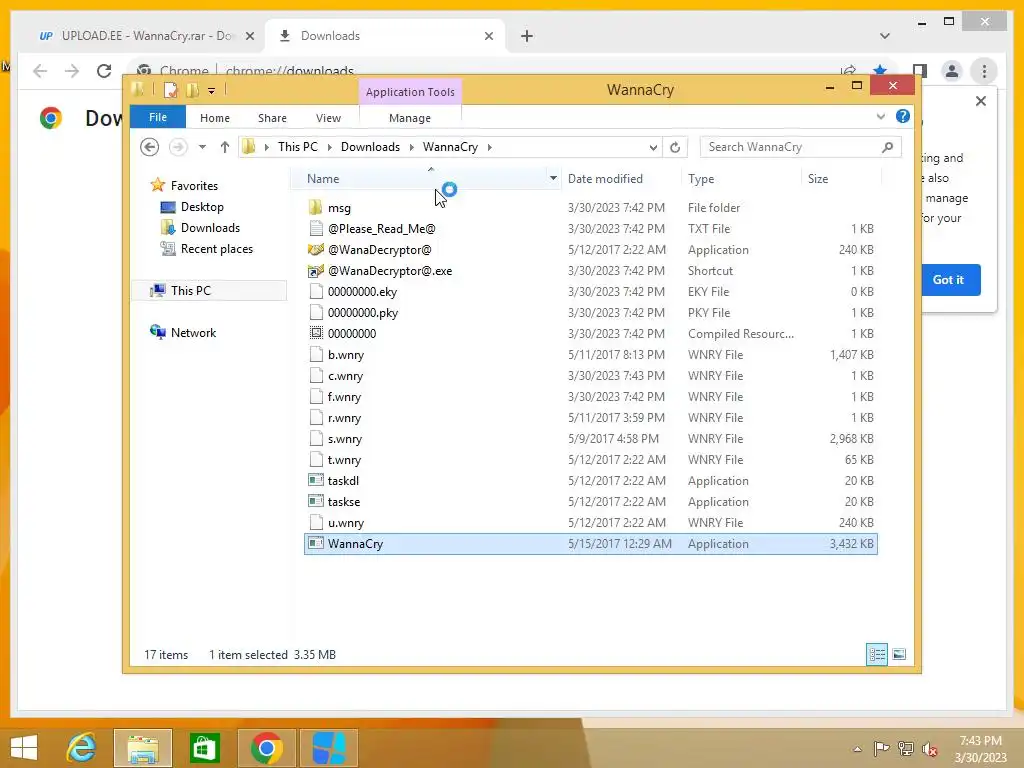This screenshot has width=1024, height=768.
Task: Click the @Please_Read_Me@ text file icon
Action: (x=315, y=229)
